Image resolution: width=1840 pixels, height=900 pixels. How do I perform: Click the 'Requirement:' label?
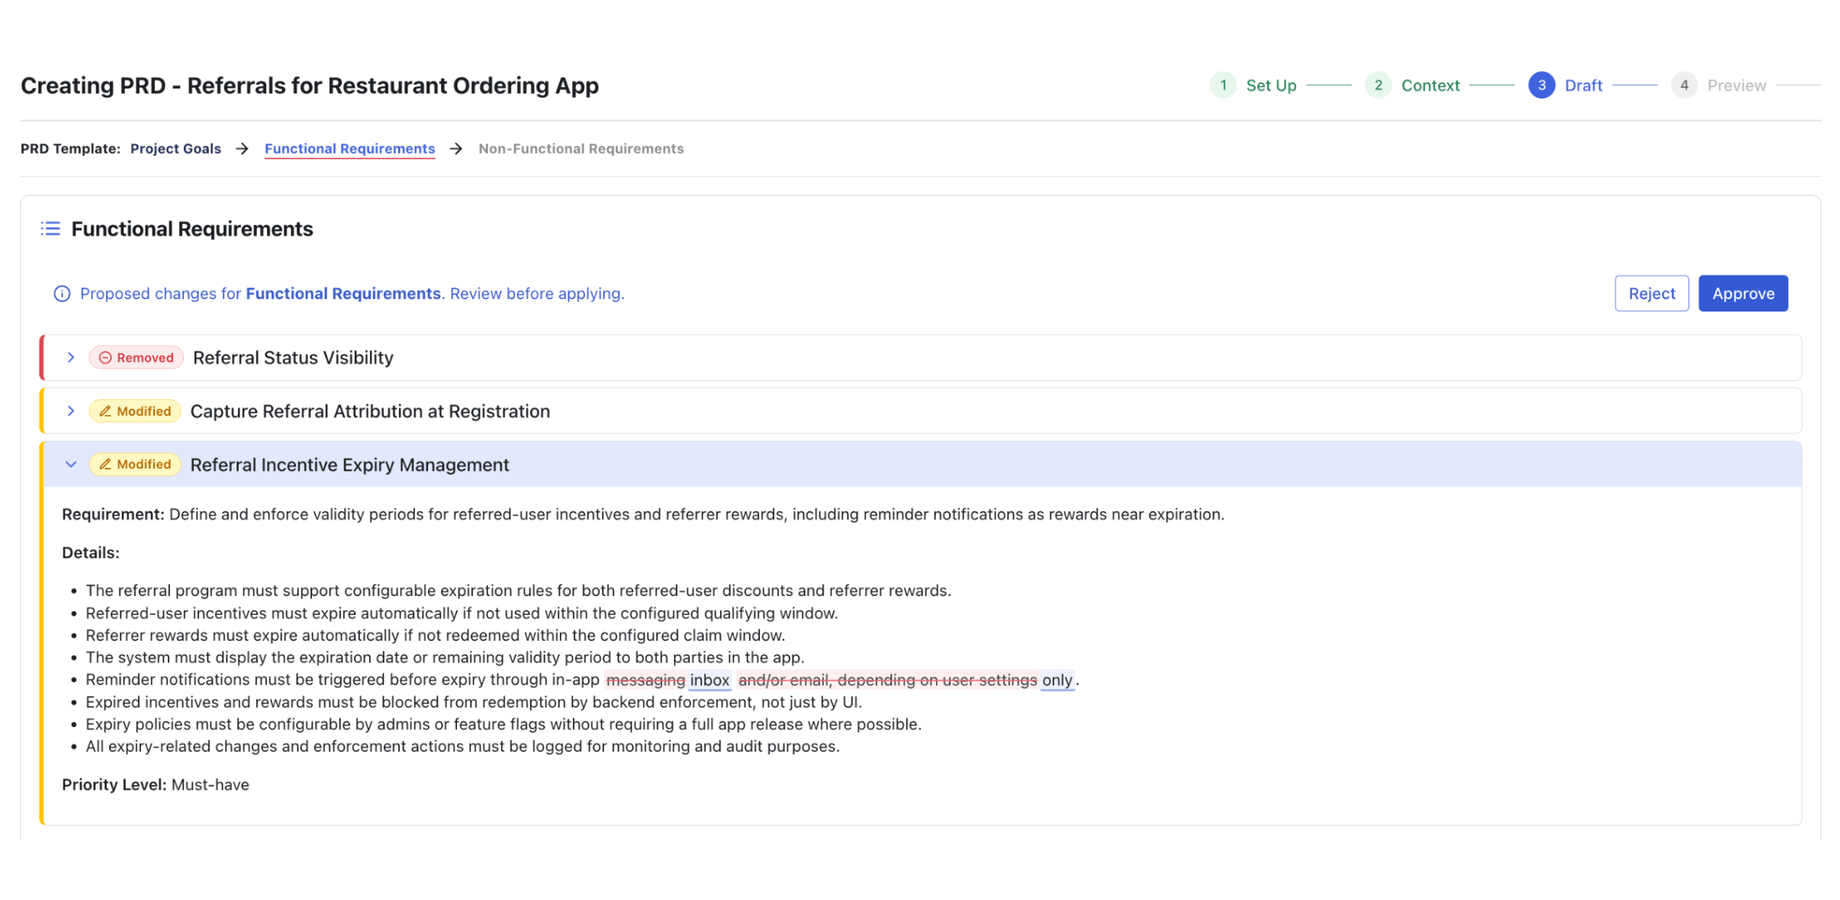pos(113,515)
